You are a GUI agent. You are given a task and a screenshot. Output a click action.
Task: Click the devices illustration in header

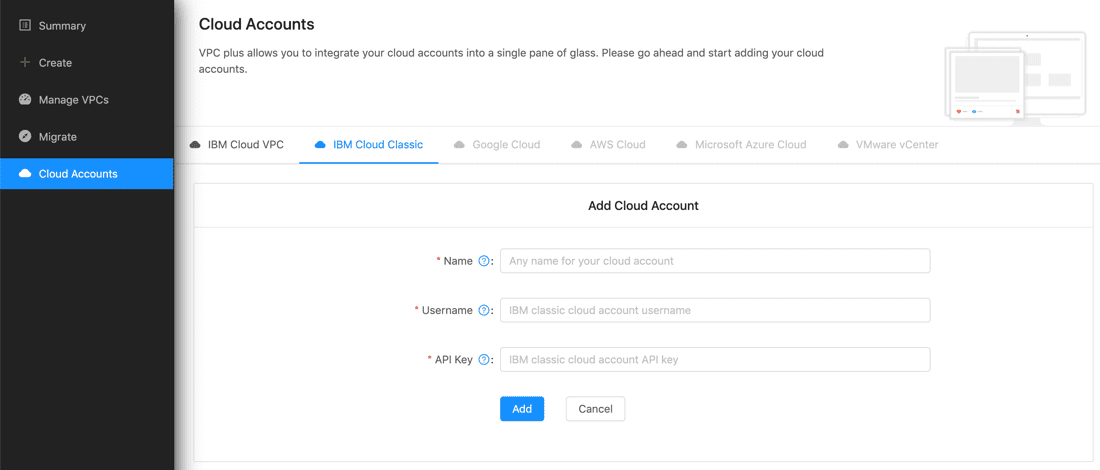(1017, 78)
